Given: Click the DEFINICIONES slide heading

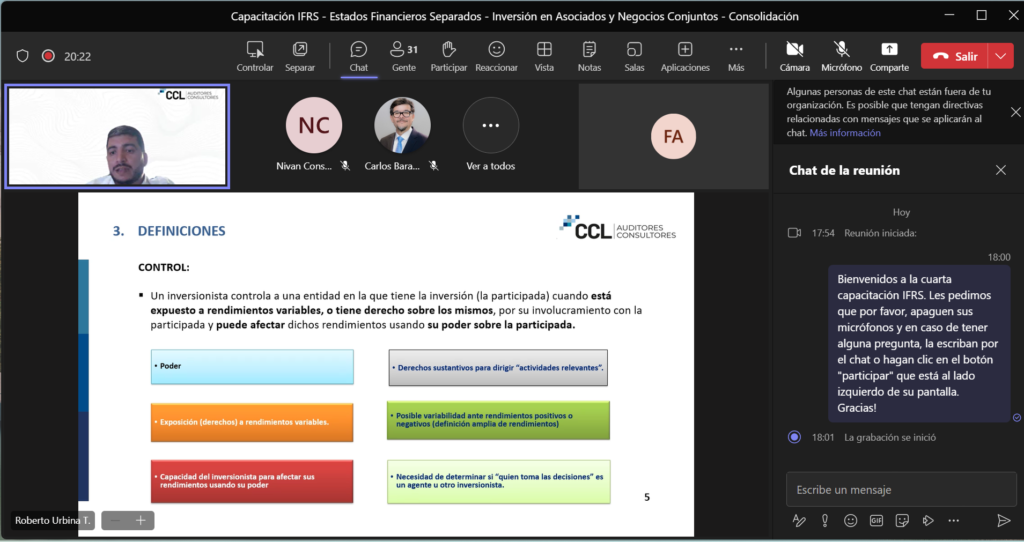Looking at the screenshot, I should click(x=182, y=231).
